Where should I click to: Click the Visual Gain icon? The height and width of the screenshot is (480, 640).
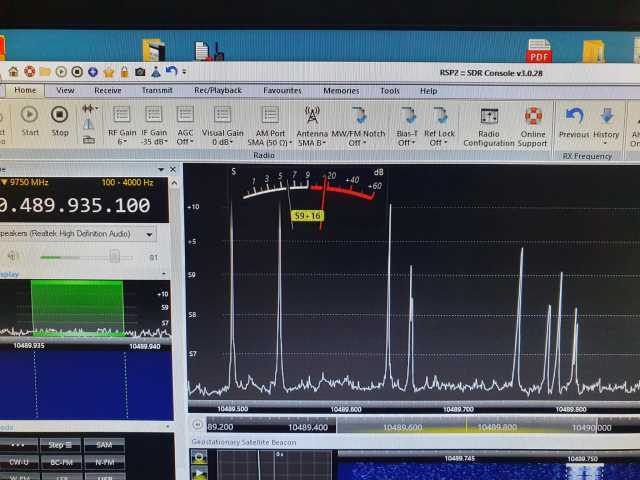click(222, 115)
